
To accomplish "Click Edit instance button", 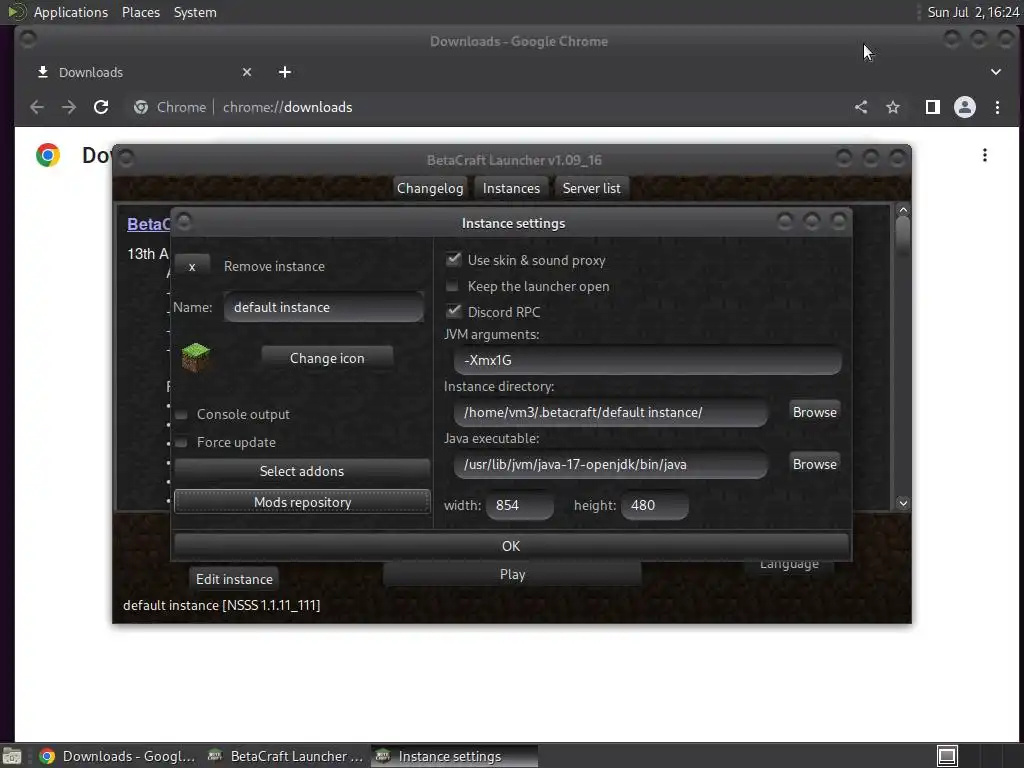I will (234, 579).
